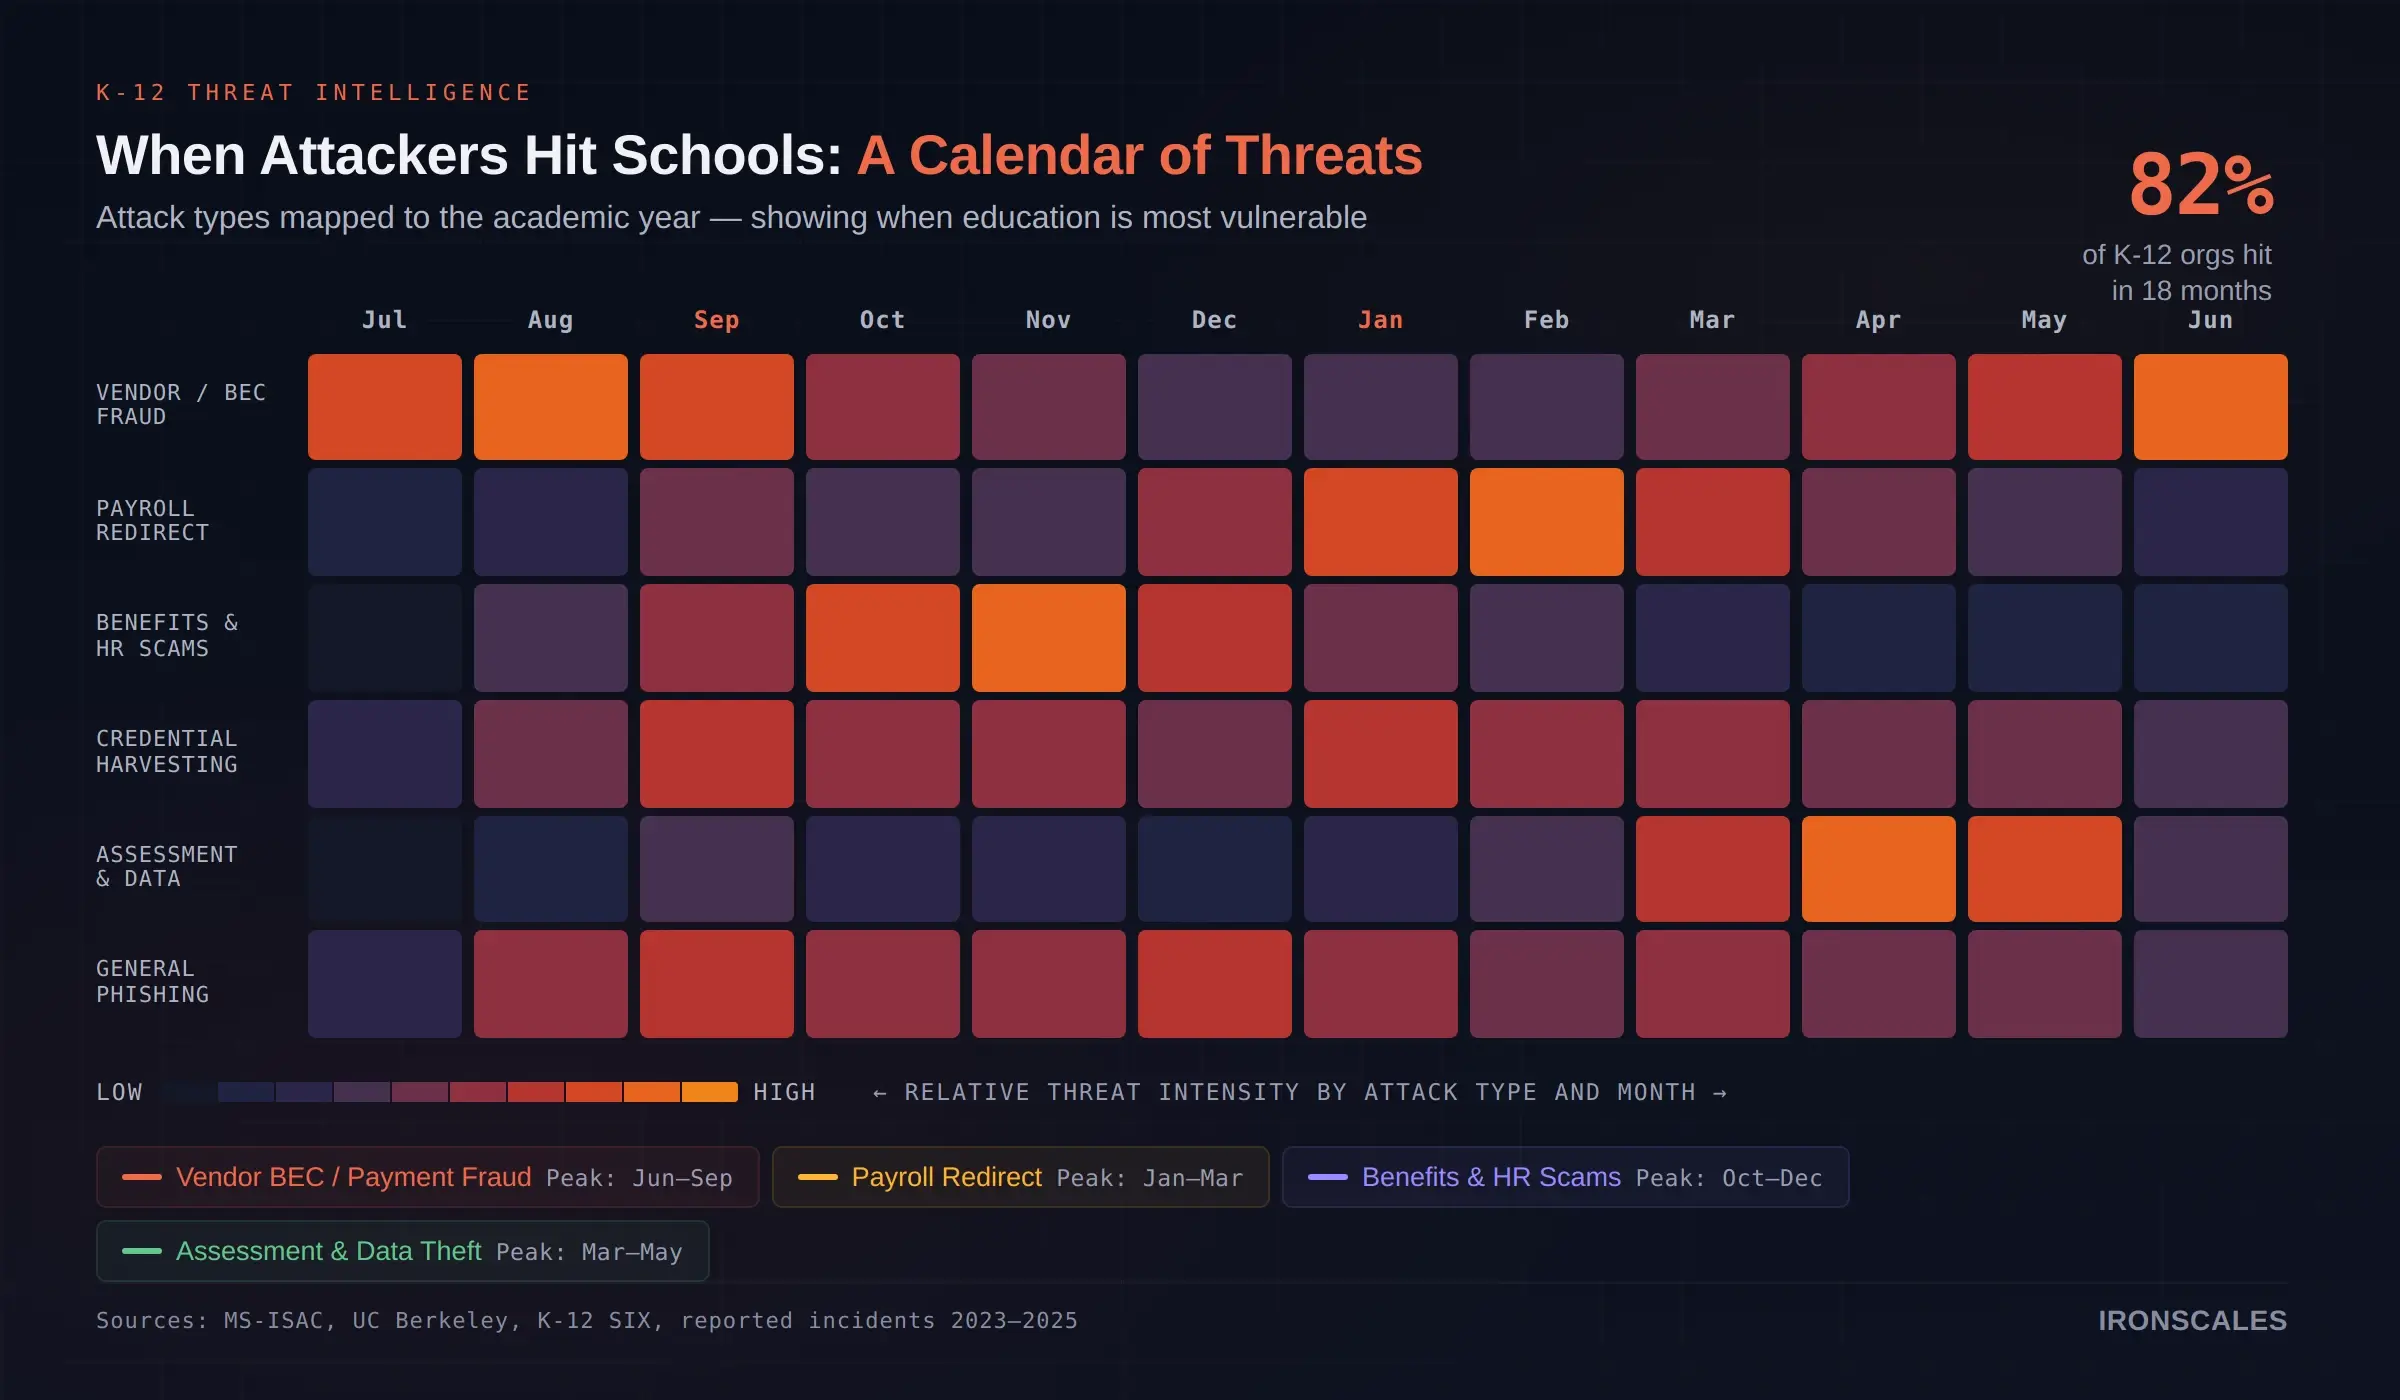Click the Credential Harvesting row label
This screenshot has height=1400, width=2400.
167,752
